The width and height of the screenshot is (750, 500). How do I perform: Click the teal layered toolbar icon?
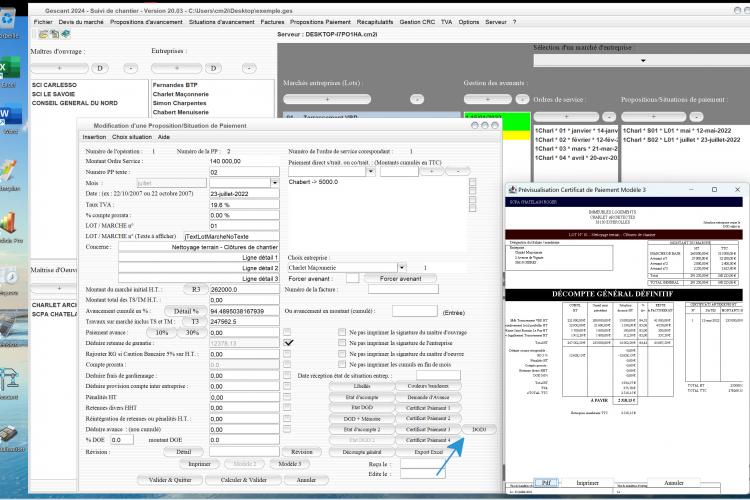point(66,34)
